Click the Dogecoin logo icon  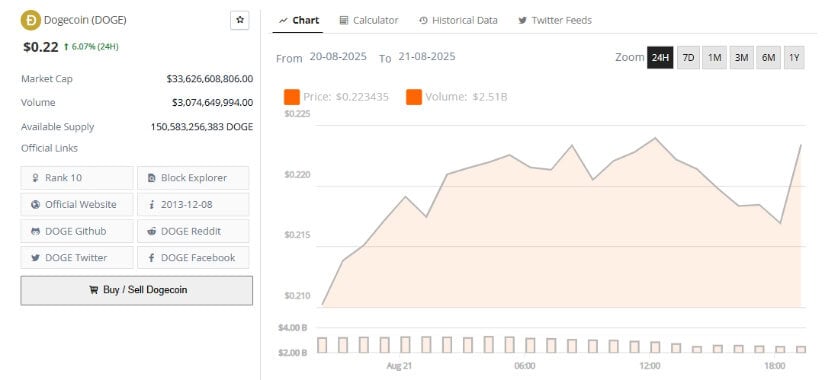point(31,21)
